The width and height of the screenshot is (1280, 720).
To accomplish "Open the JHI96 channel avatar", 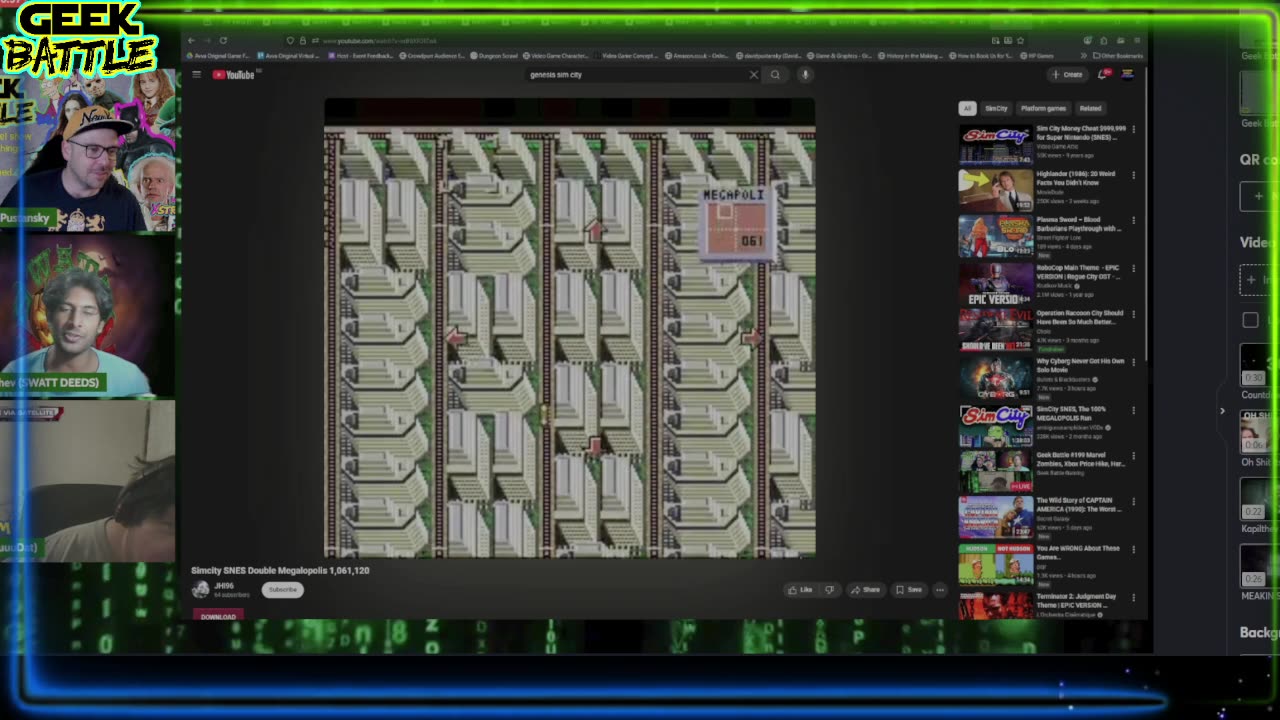I will [x=201, y=590].
